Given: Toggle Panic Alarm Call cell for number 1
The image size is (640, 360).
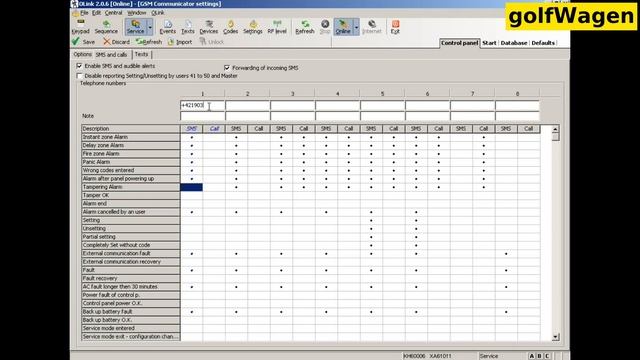Looking at the screenshot, I should click(214, 162).
